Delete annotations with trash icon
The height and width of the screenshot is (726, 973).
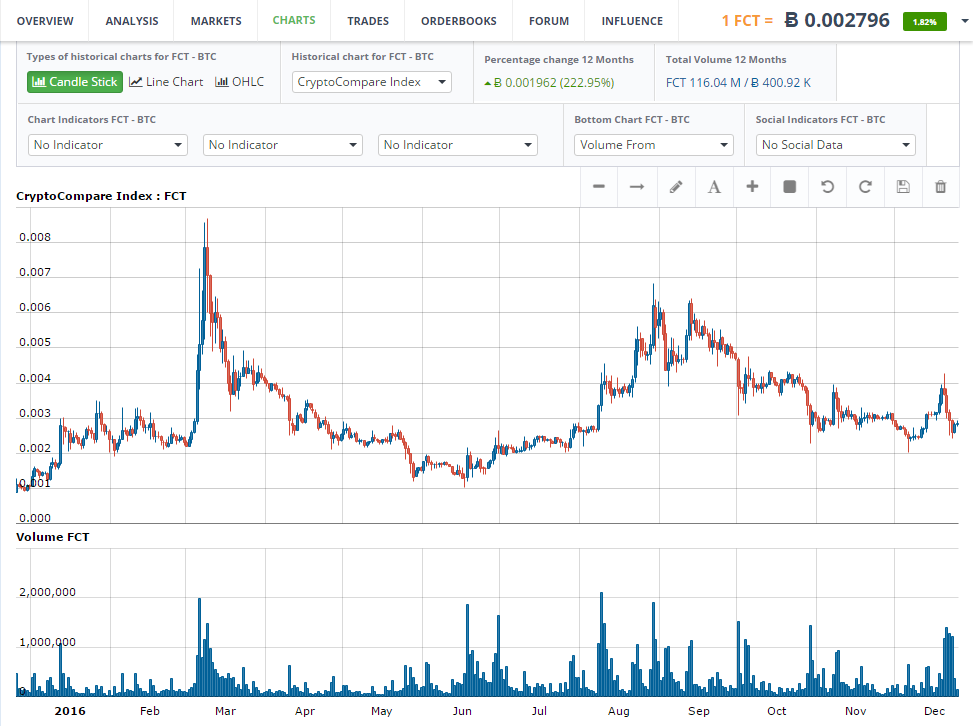pos(941,187)
